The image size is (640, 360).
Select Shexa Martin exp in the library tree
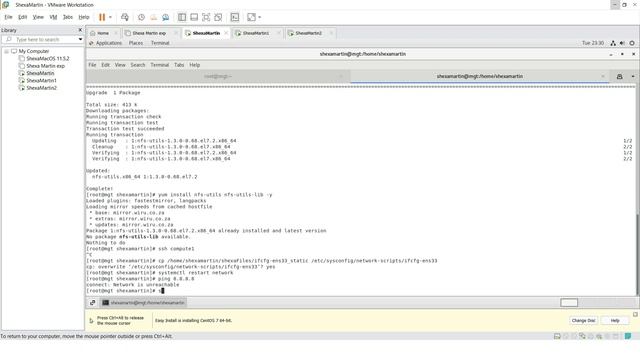45,66
